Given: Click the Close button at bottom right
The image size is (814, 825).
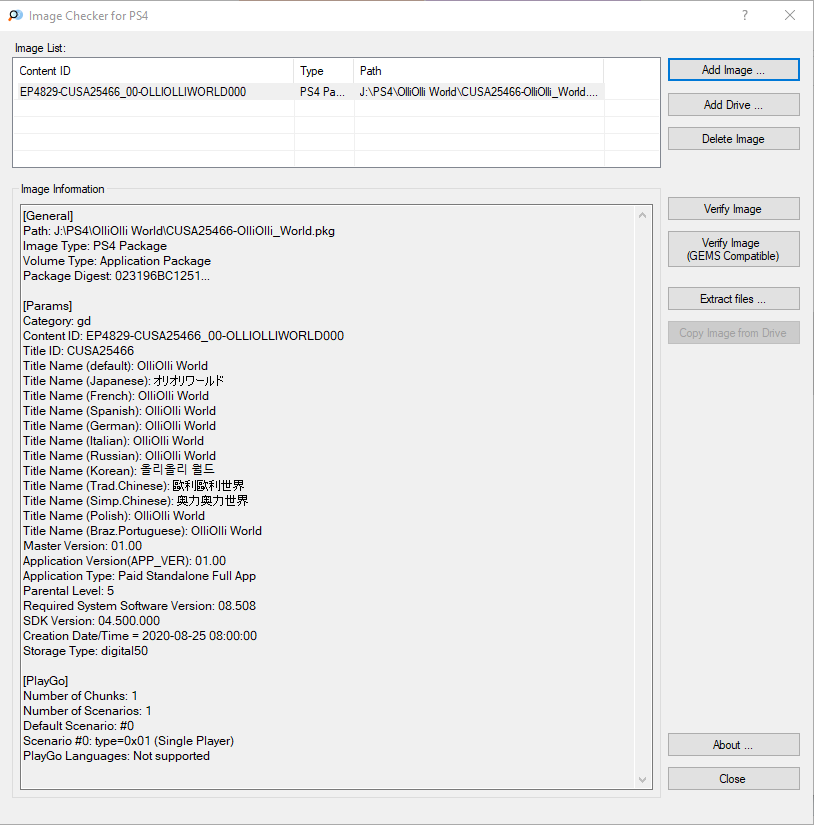Looking at the screenshot, I should click(733, 779).
